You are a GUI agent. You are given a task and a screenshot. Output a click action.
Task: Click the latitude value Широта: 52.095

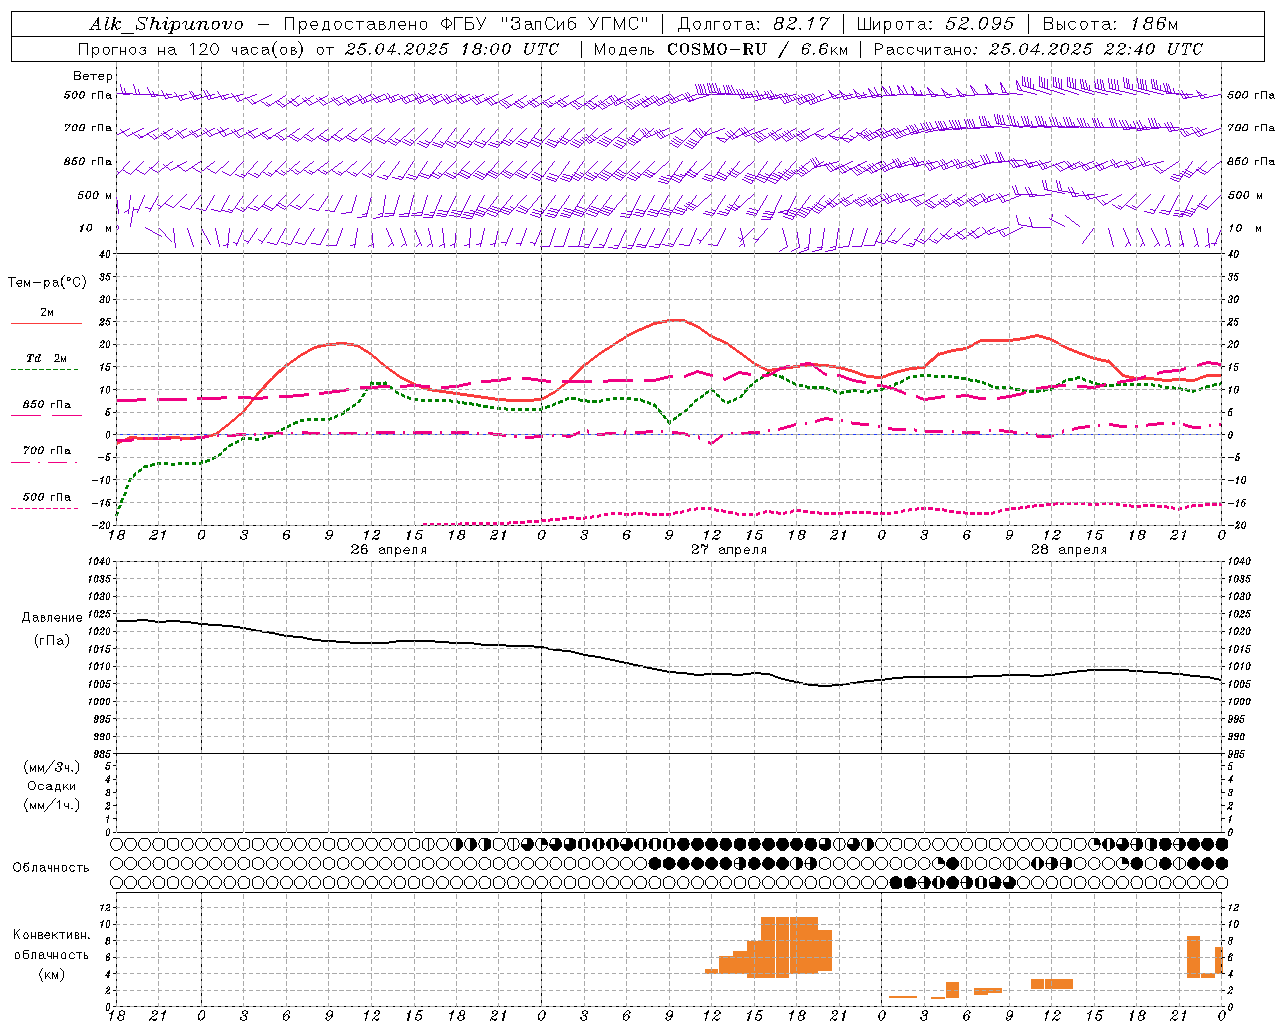(x=935, y=24)
